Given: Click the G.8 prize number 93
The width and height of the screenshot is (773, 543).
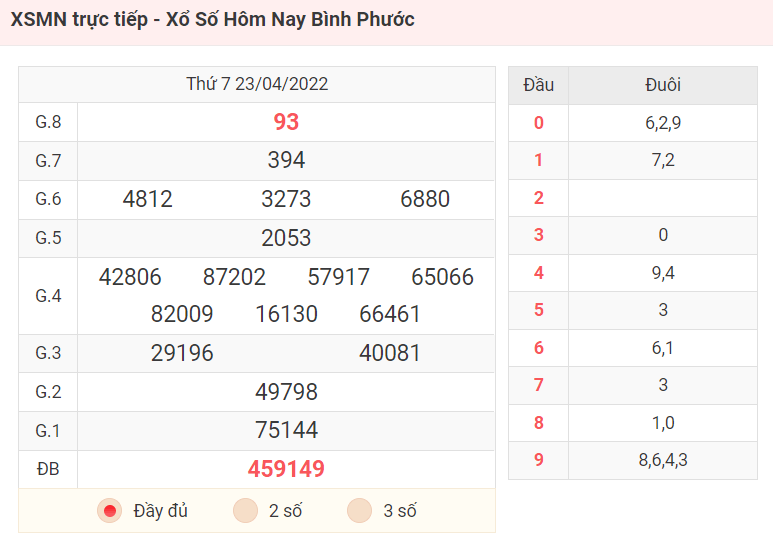Looking at the screenshot, I should click(286, 122).
